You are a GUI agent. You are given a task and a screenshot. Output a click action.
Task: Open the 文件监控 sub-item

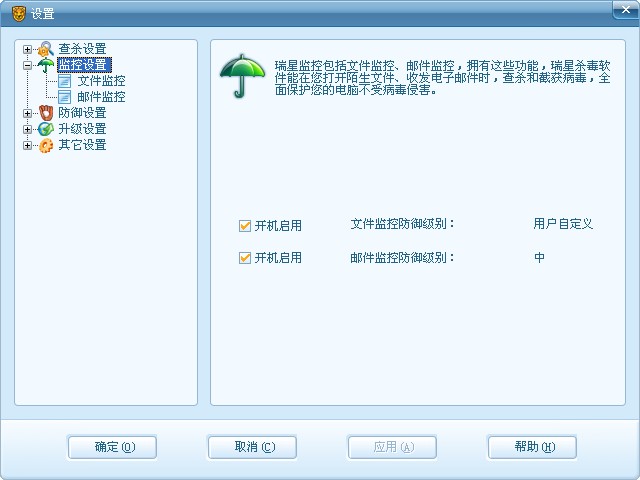pos(101,81)
